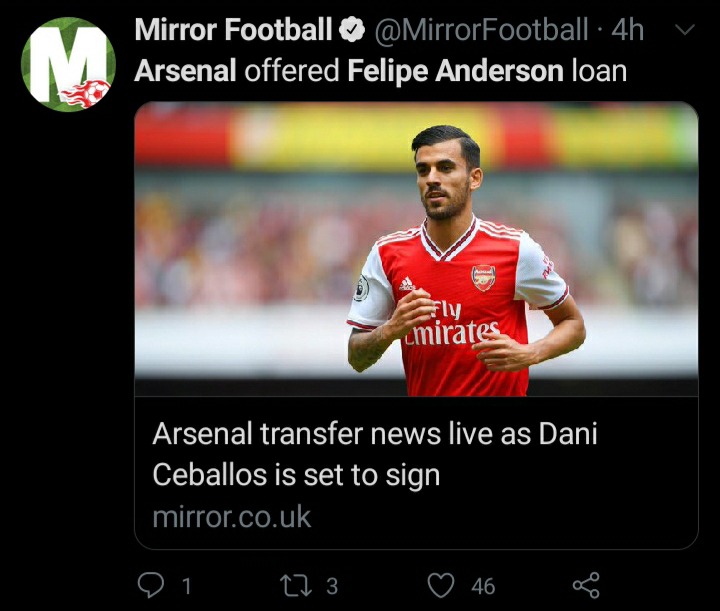Click the retweet count showing 3
Viewport: 720px width, 611px height.
coord(332,586)
